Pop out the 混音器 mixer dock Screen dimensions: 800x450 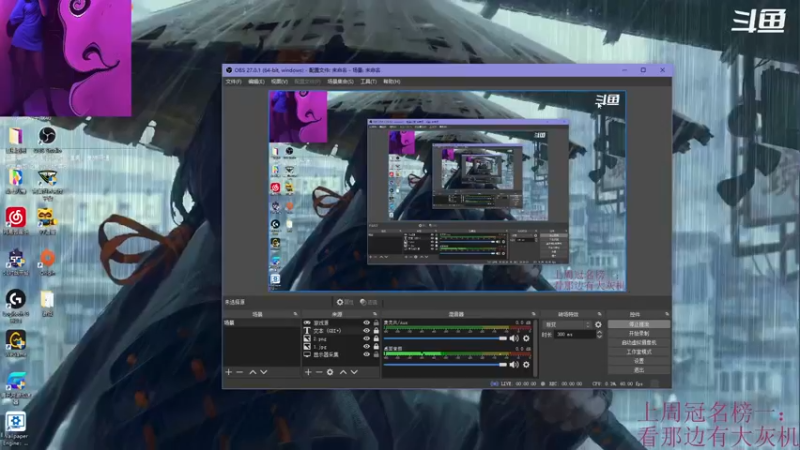coord(534,314)
